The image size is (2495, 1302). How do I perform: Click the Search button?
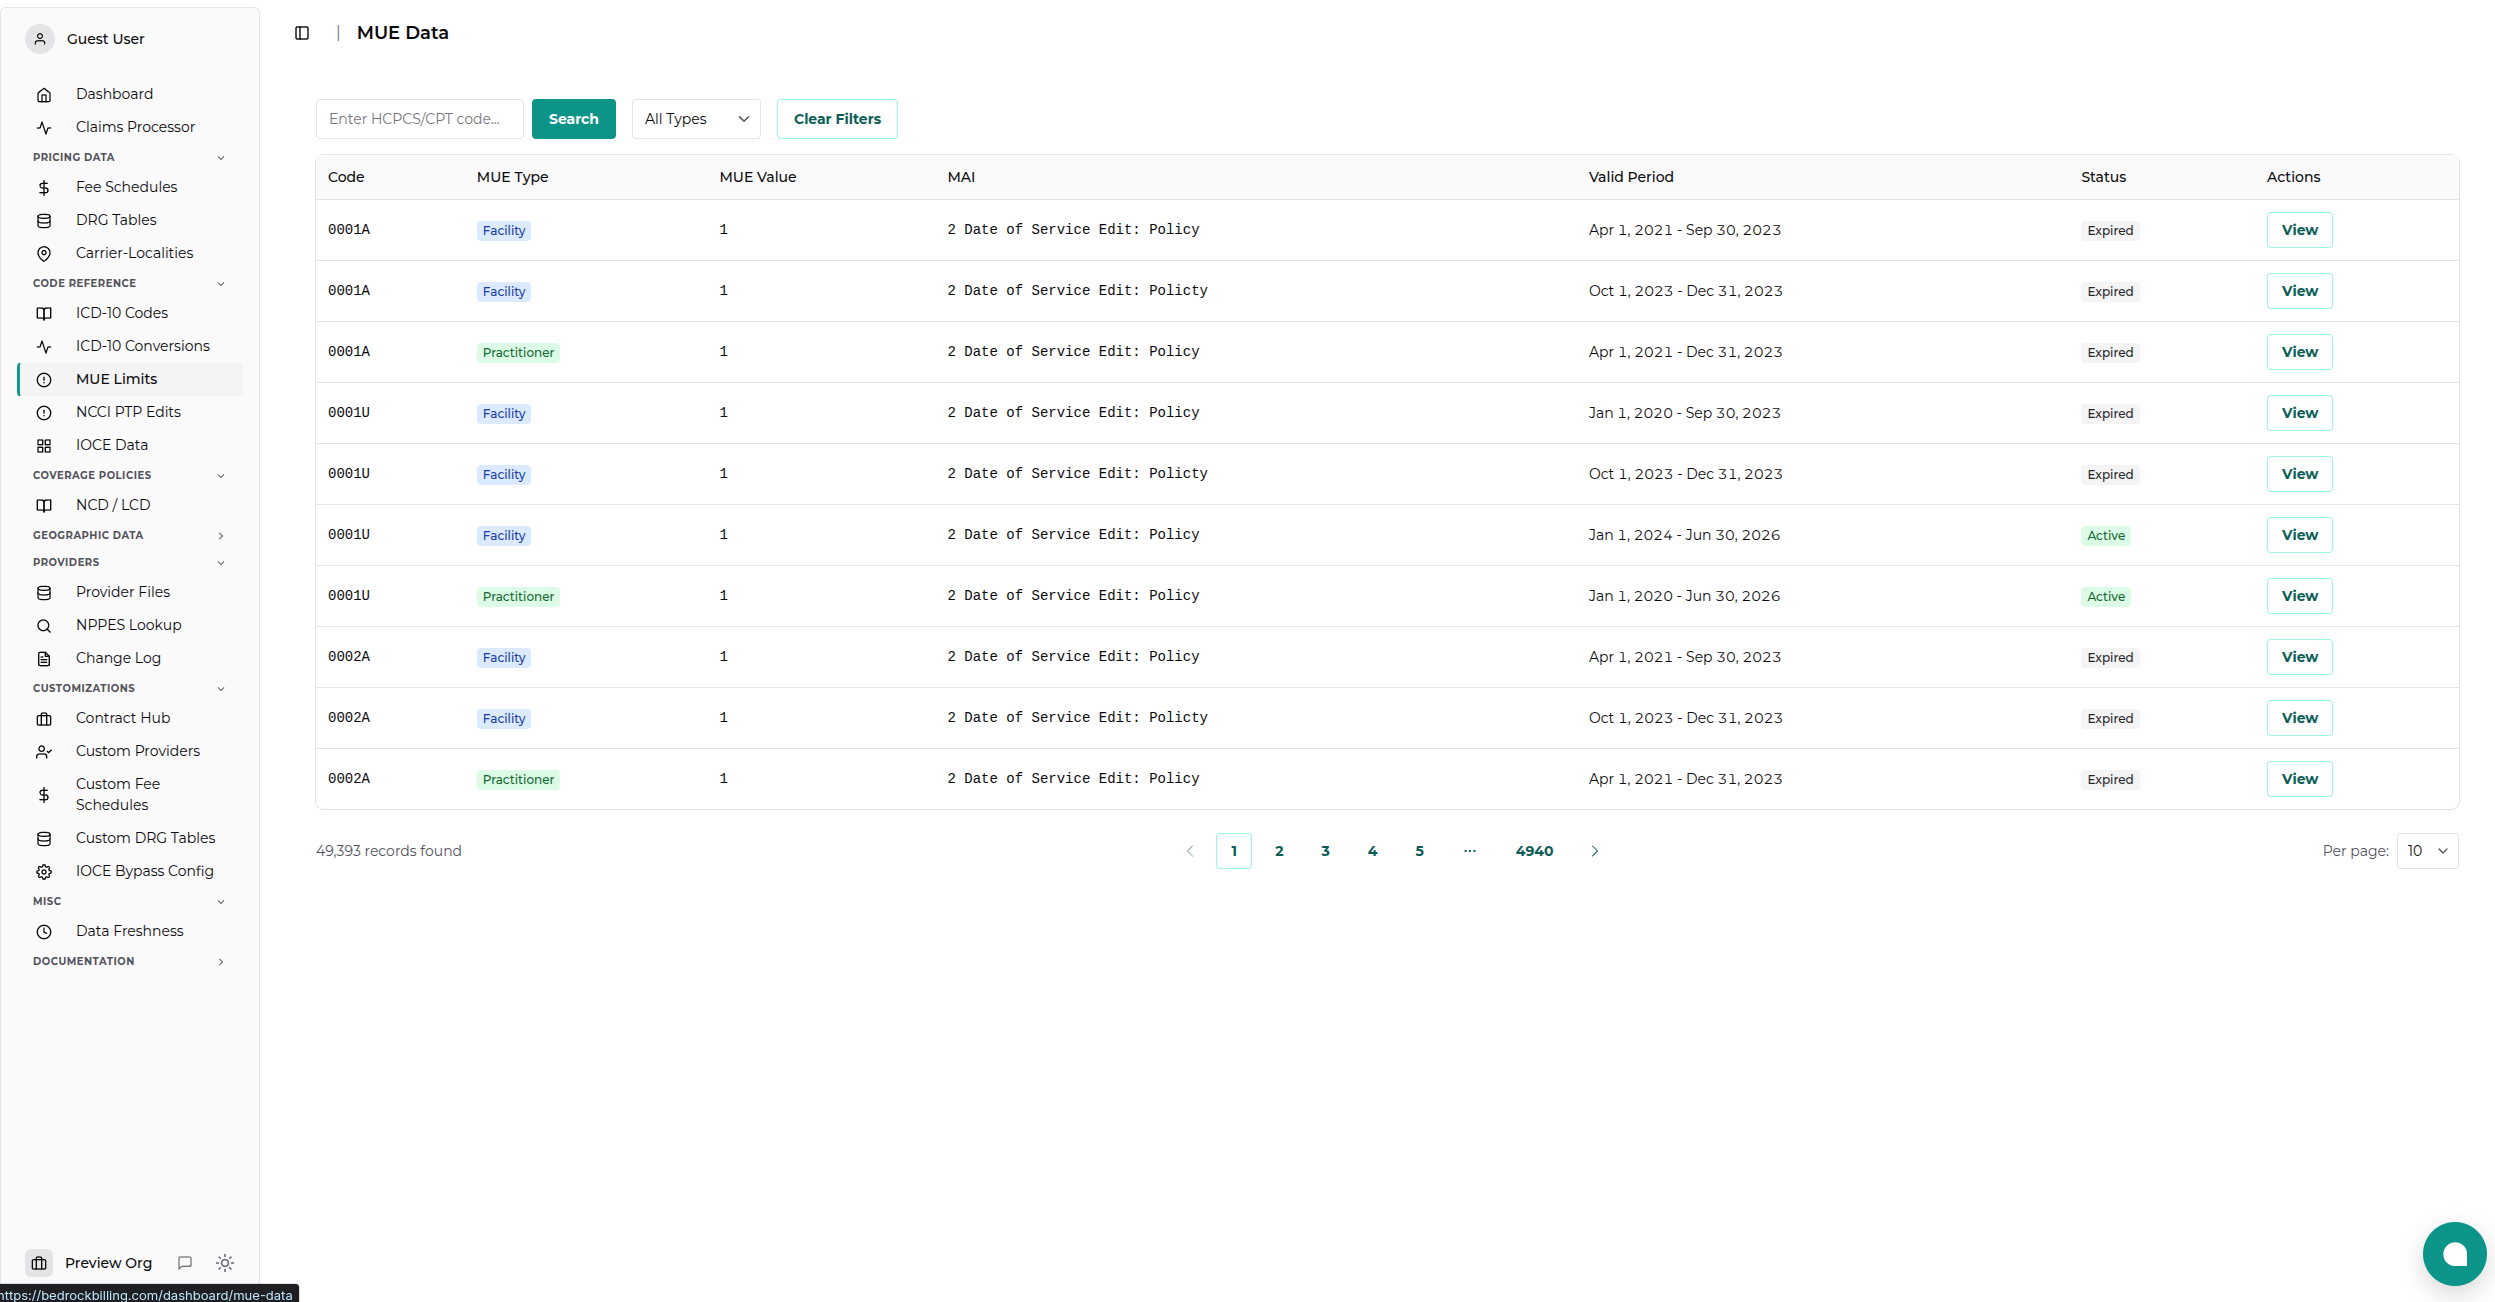(574, 119)
